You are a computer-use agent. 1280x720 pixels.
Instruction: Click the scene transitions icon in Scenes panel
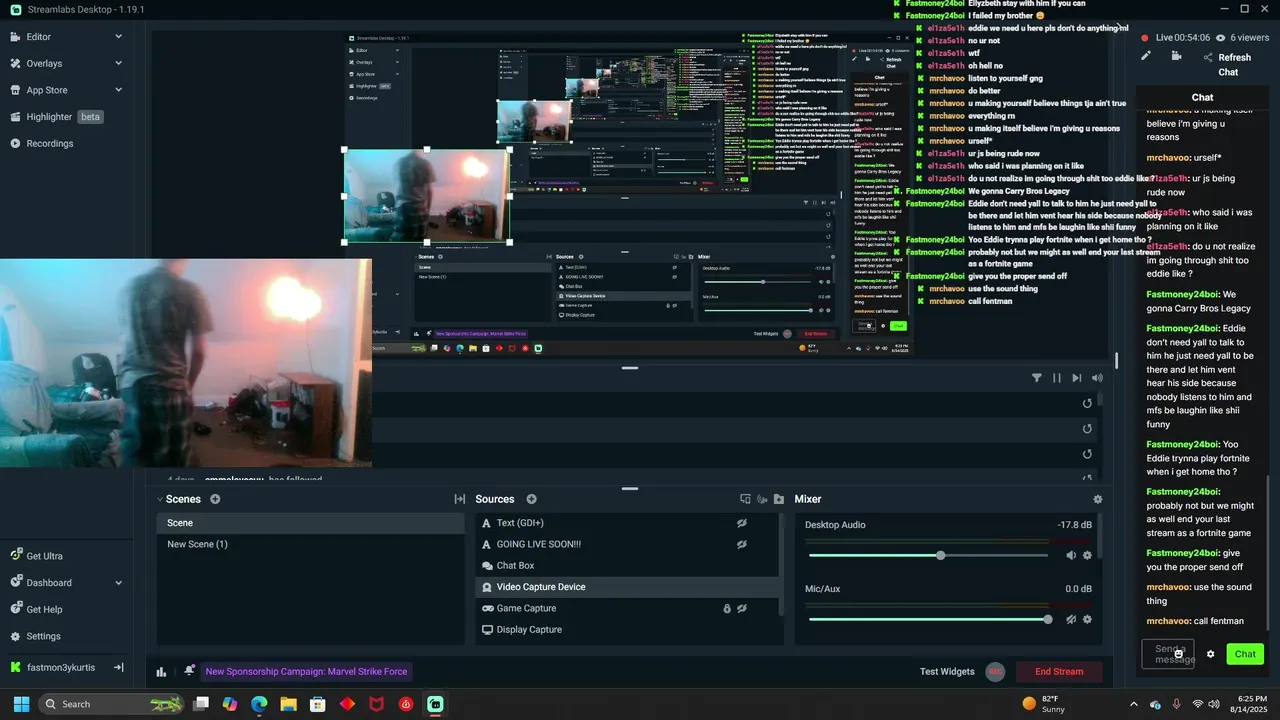(460, 499)
